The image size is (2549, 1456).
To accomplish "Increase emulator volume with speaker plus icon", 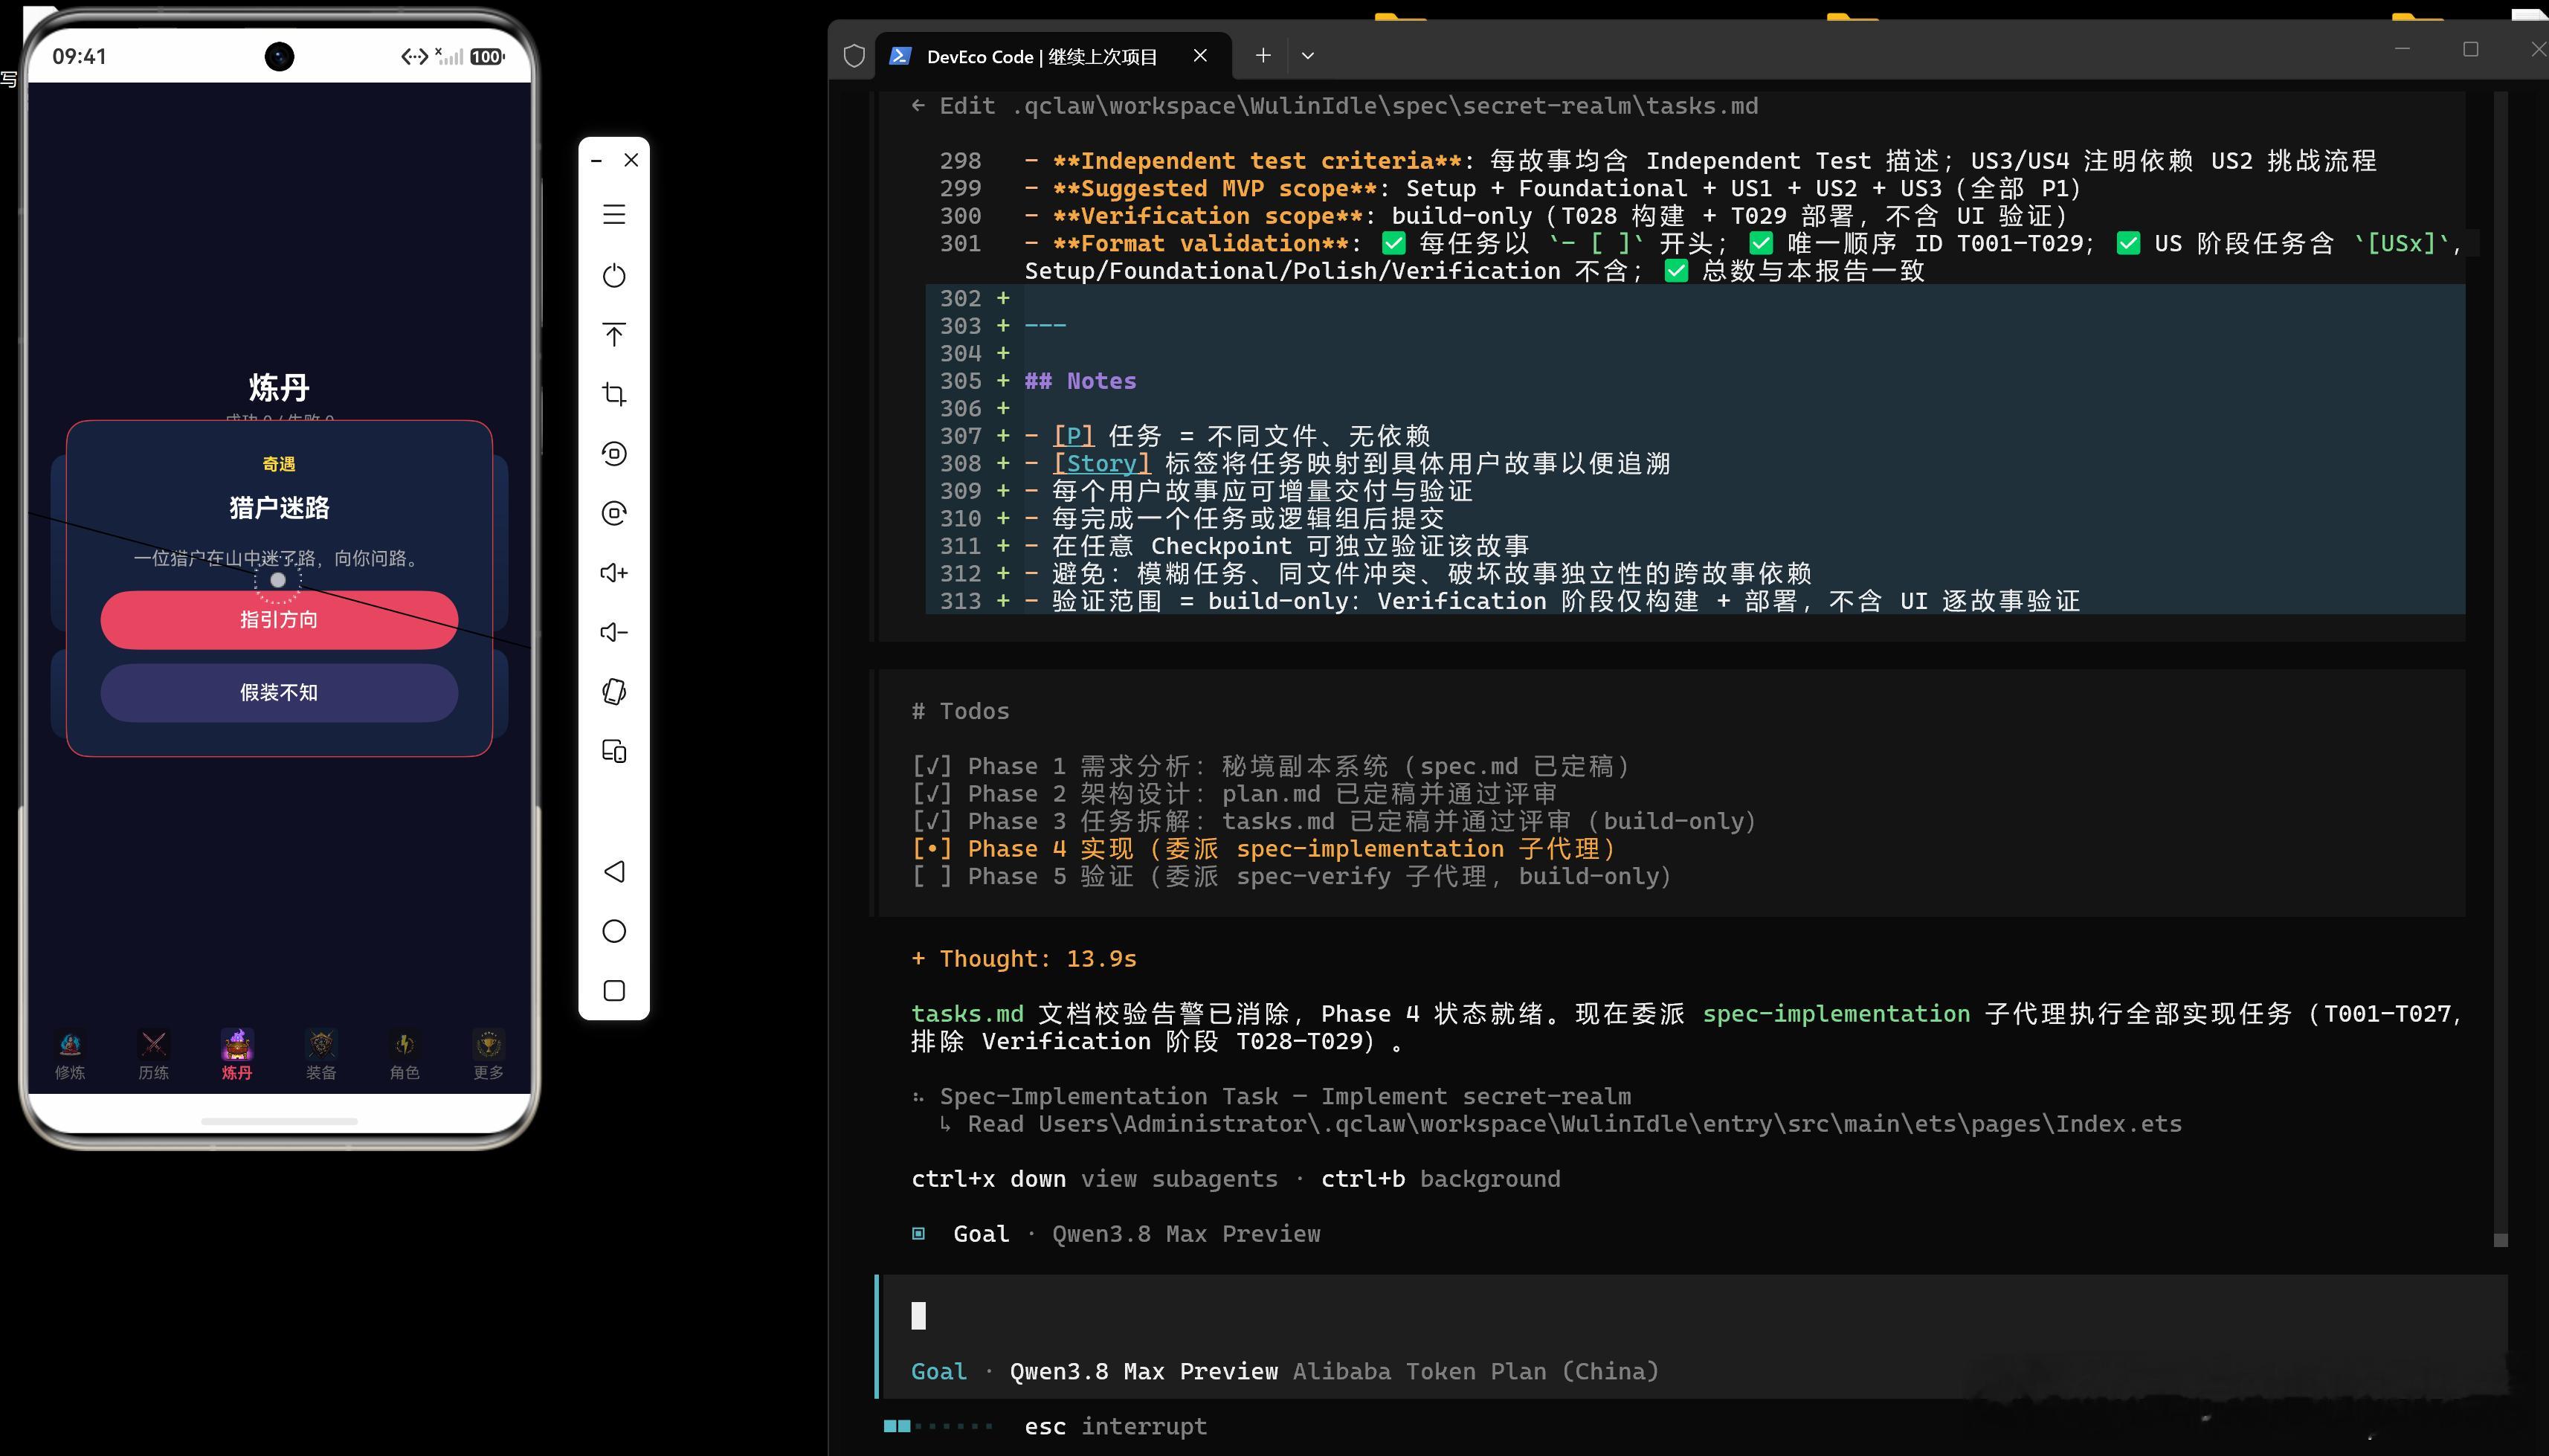I will 614,572.
